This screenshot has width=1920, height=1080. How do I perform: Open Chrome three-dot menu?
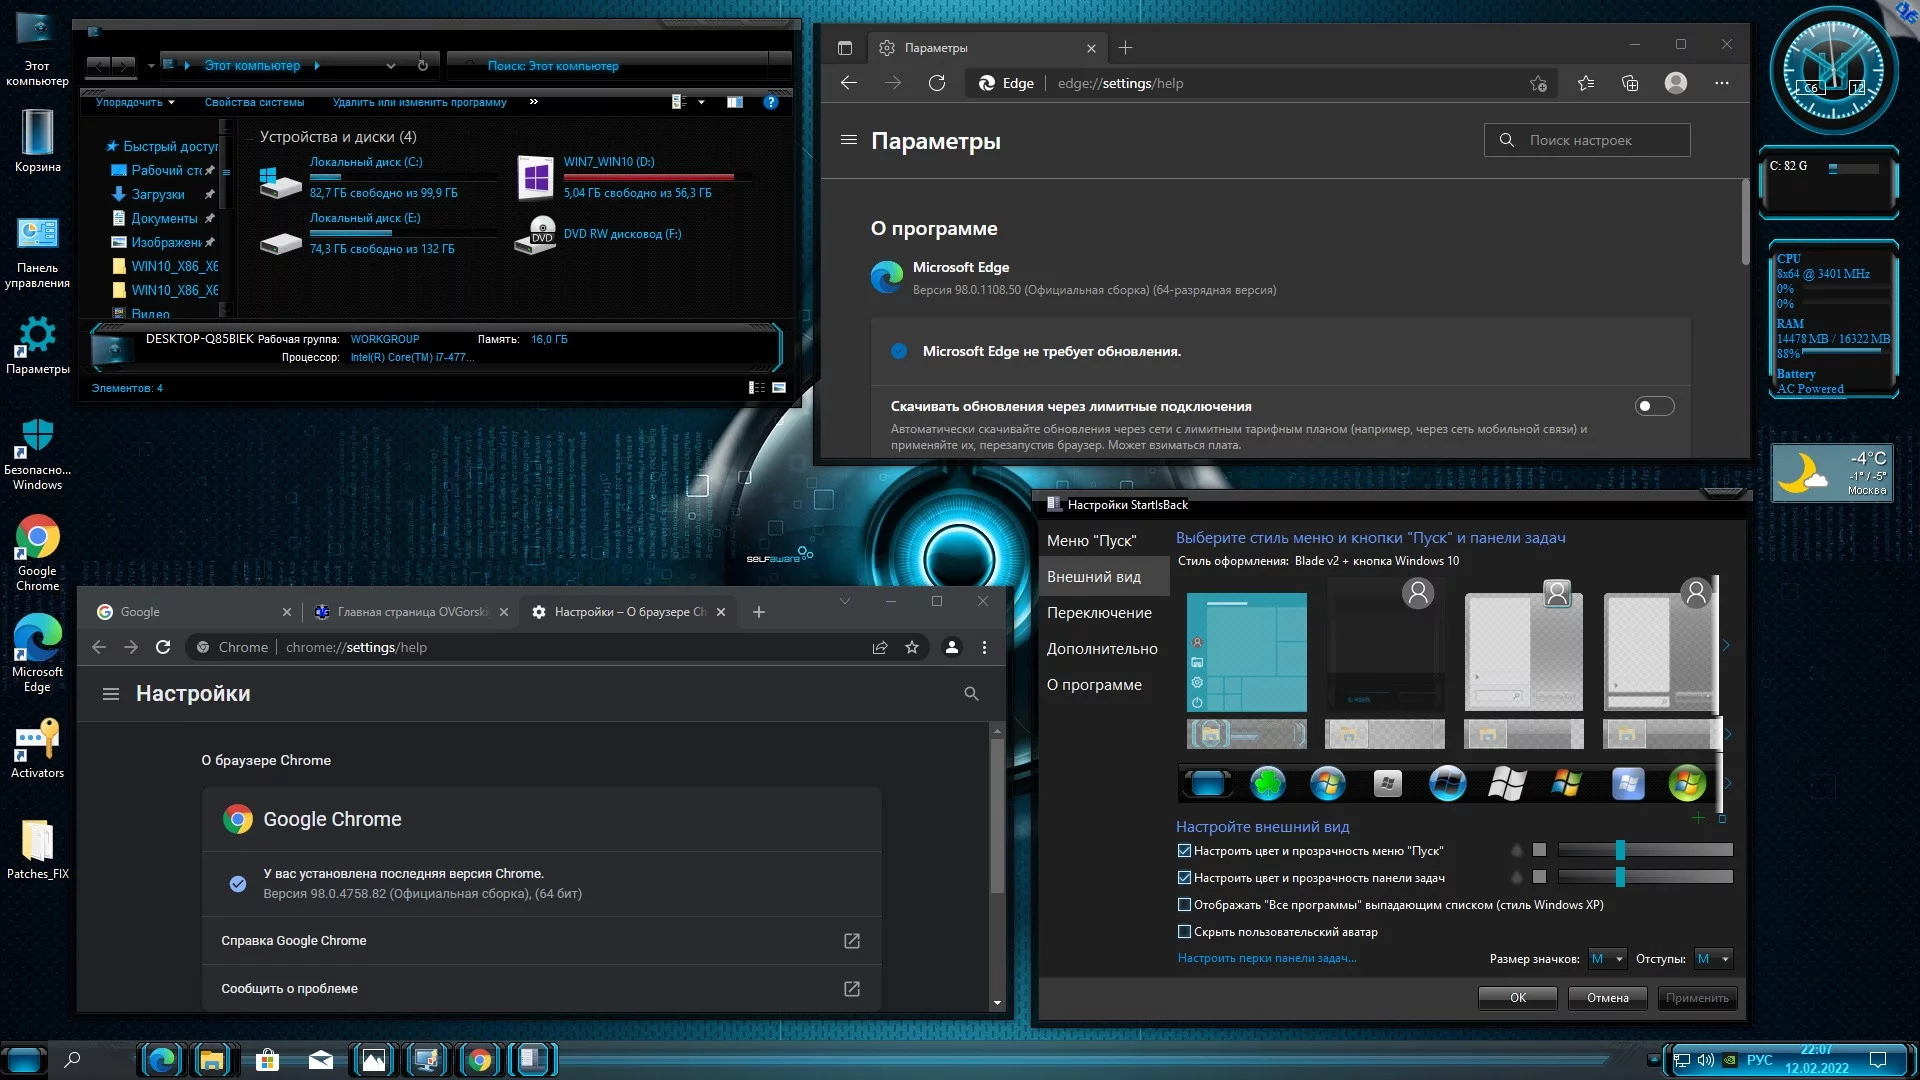pos(984,647)
